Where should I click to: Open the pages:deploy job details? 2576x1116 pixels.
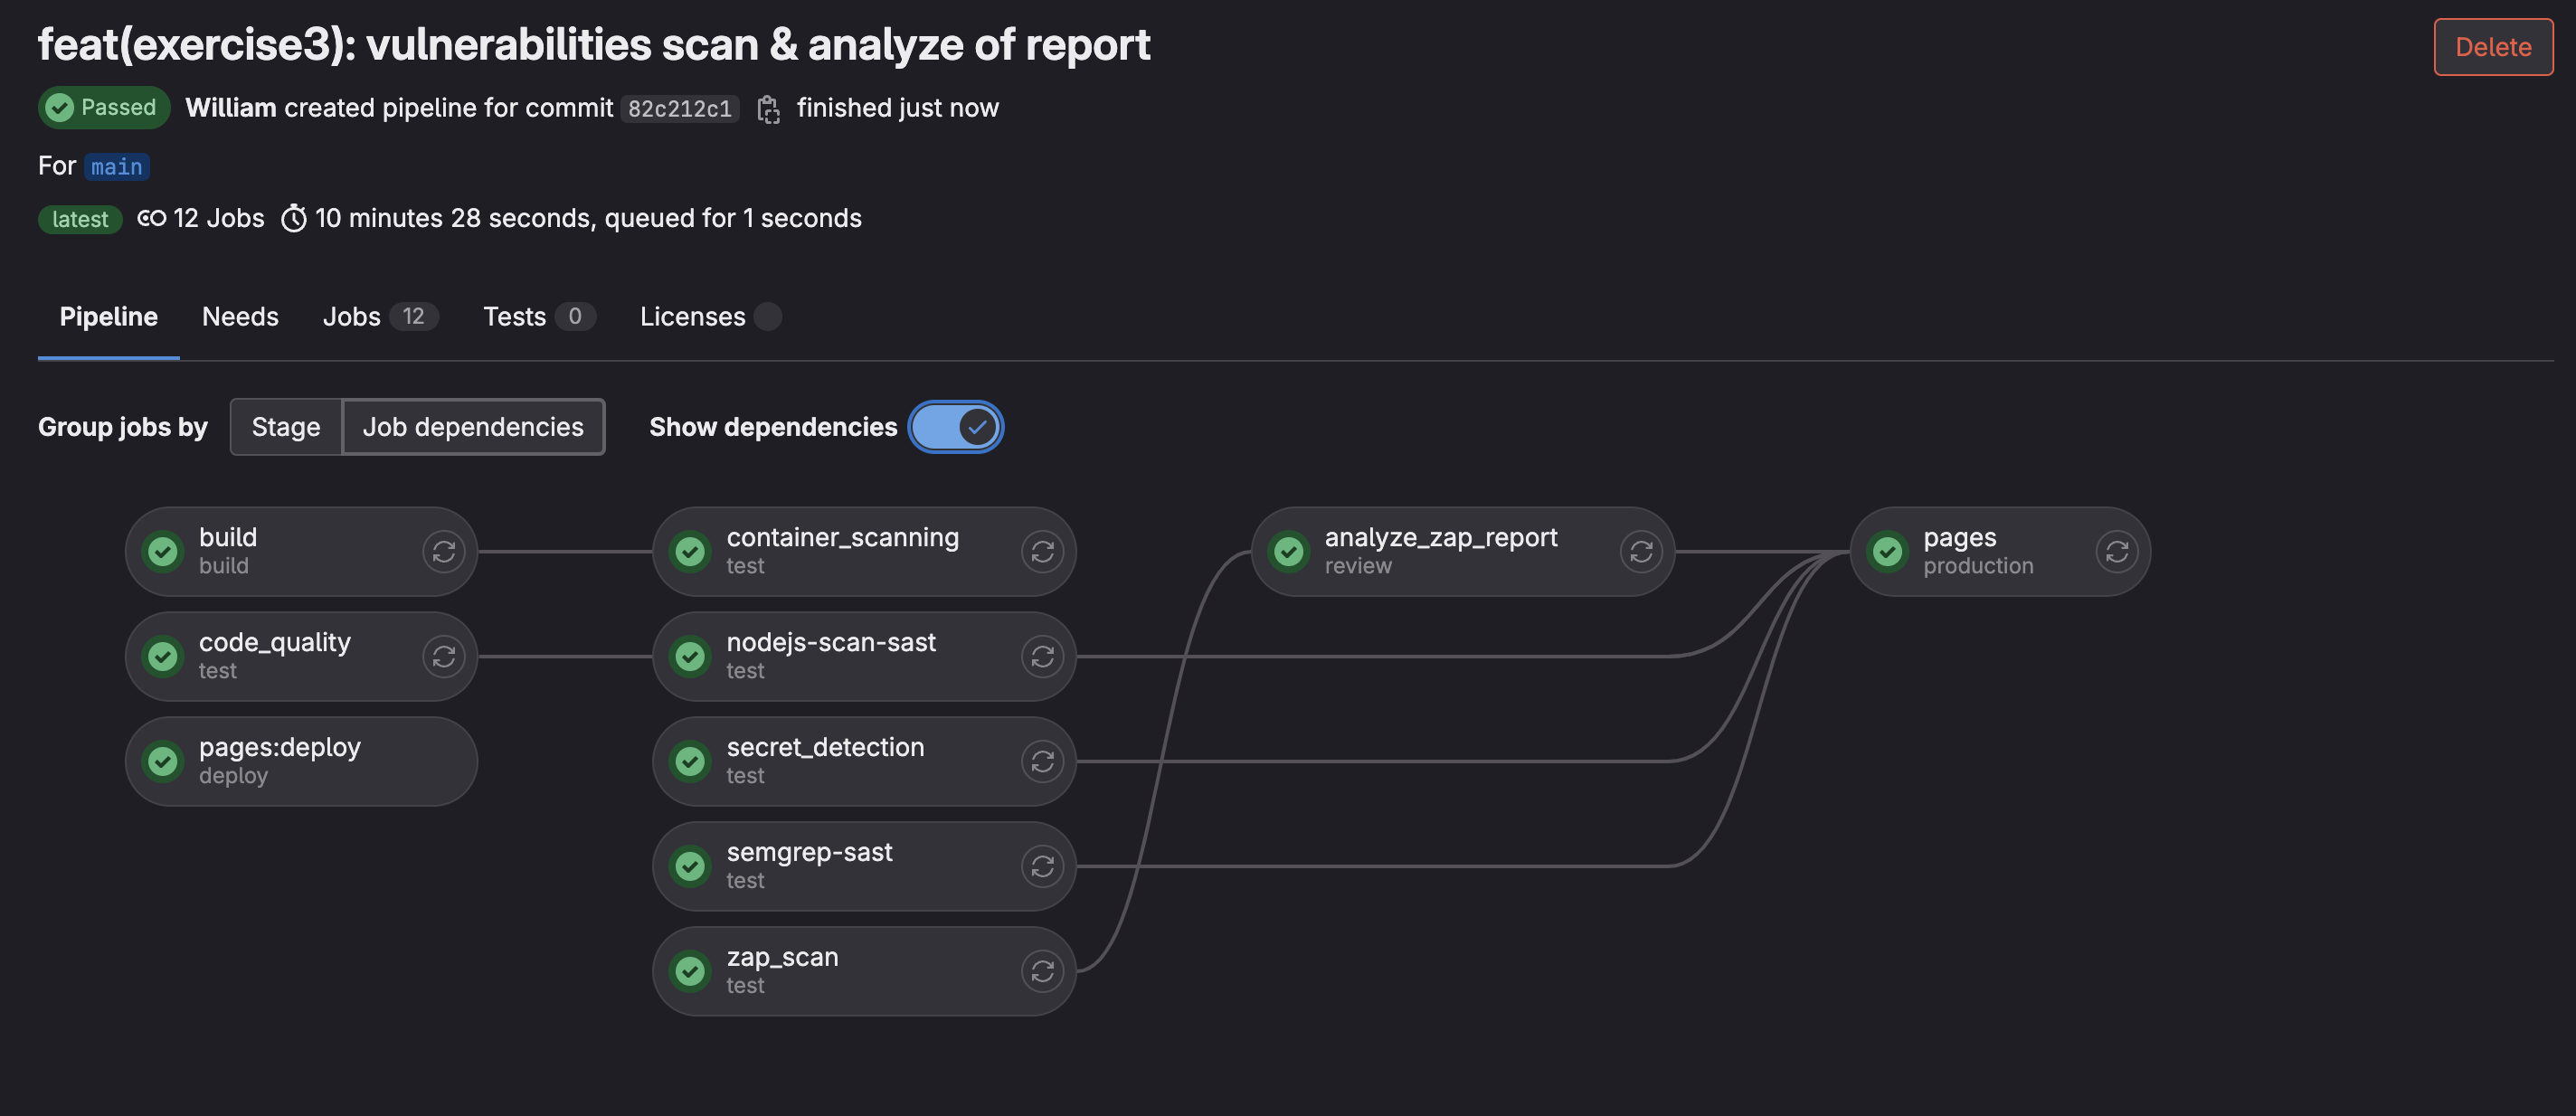click(301, 761)
